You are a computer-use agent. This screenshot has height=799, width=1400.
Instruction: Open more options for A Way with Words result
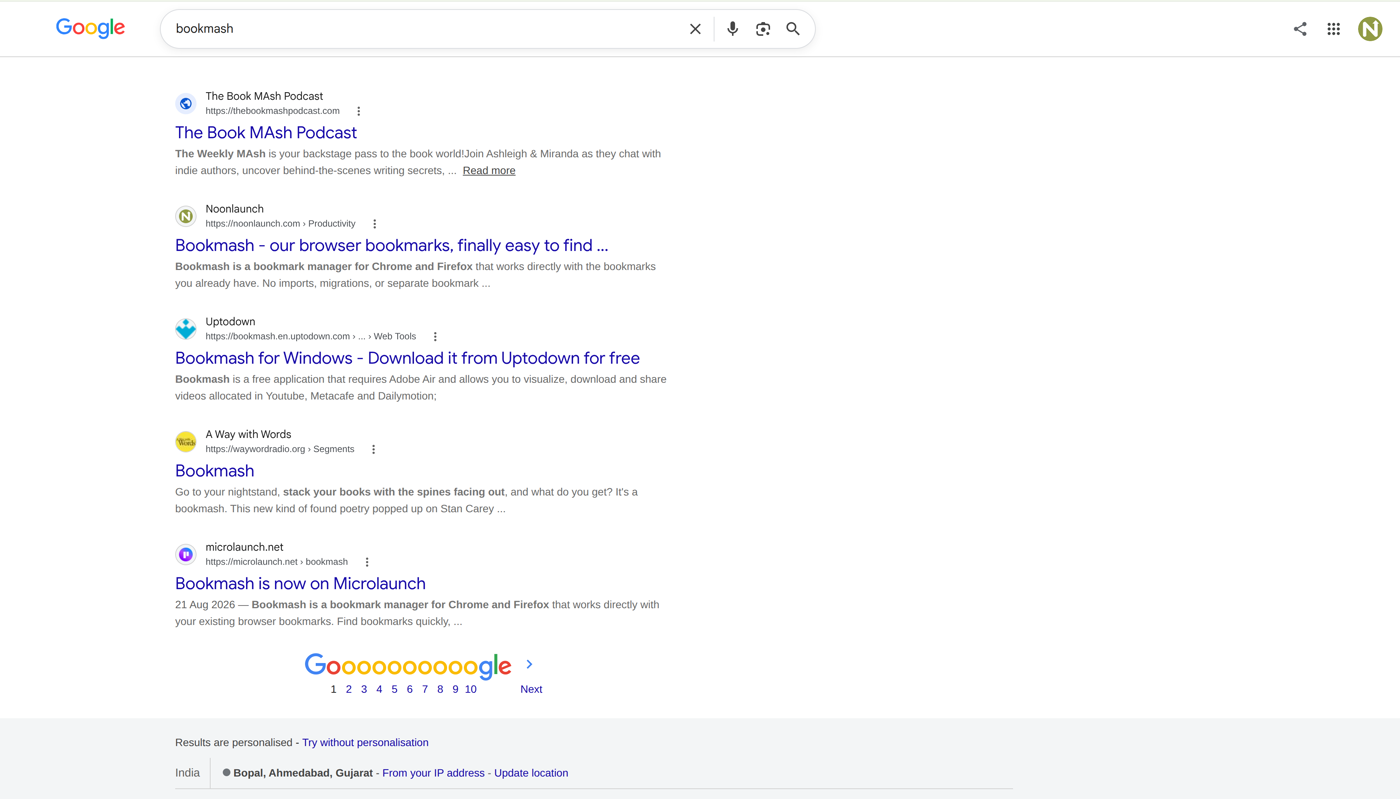pyautogui.click(x=374, y=449)
